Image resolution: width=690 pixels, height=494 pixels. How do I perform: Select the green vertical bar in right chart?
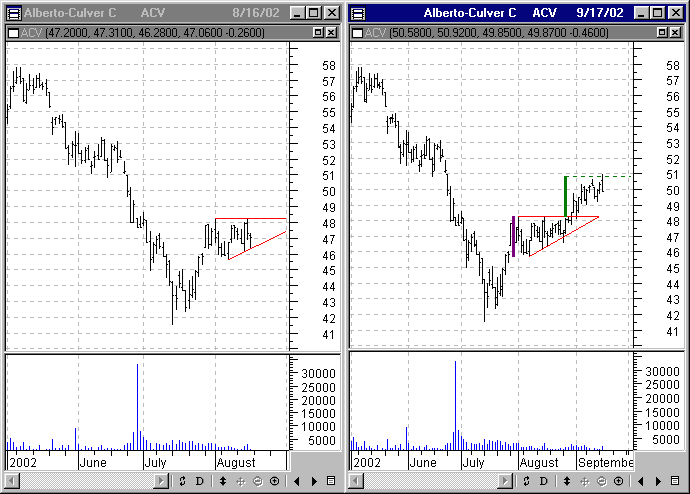(565, 196)
